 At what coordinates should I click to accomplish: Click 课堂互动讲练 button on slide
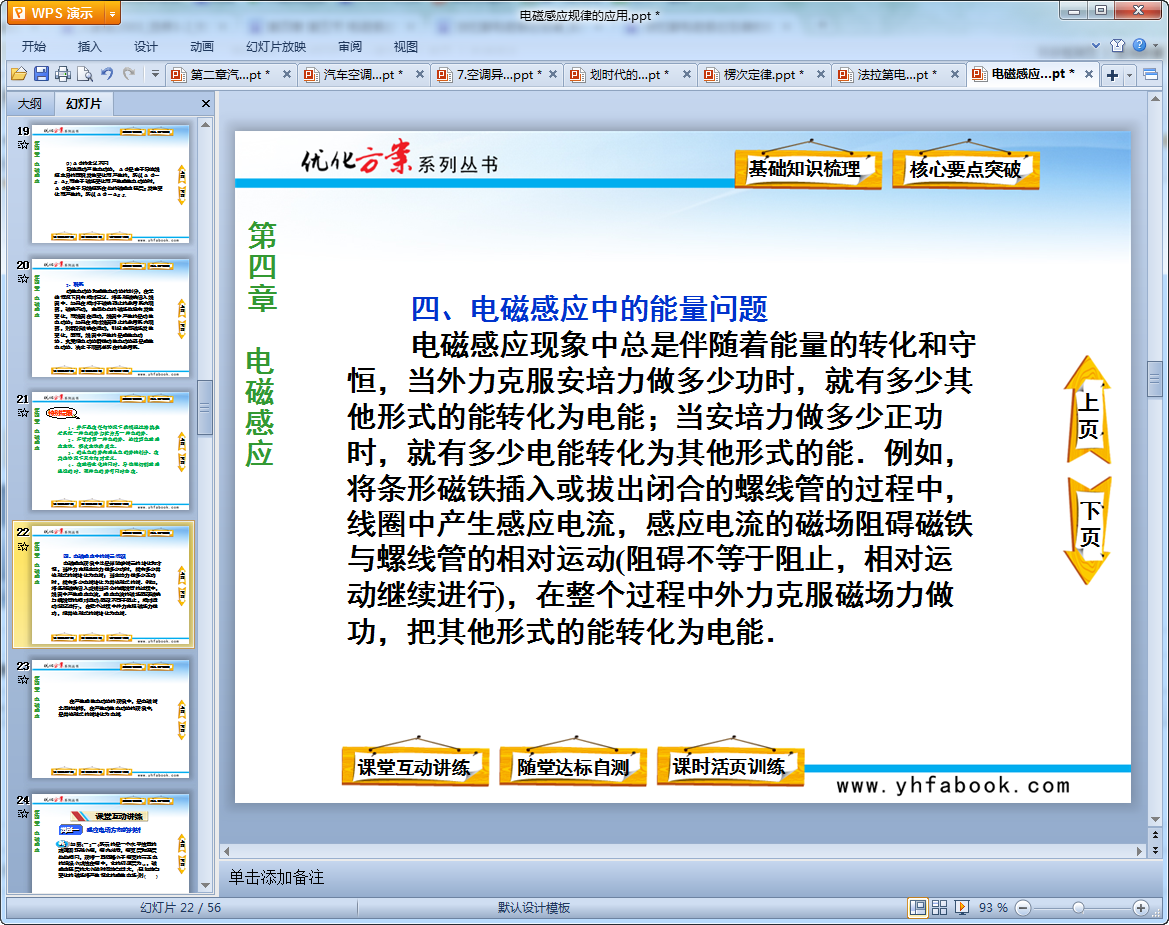[415, 766]
